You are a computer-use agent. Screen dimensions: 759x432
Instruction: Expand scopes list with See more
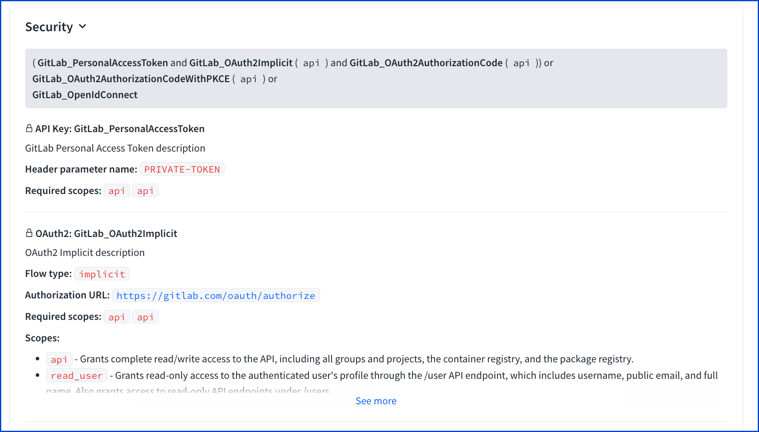[376, 401]
